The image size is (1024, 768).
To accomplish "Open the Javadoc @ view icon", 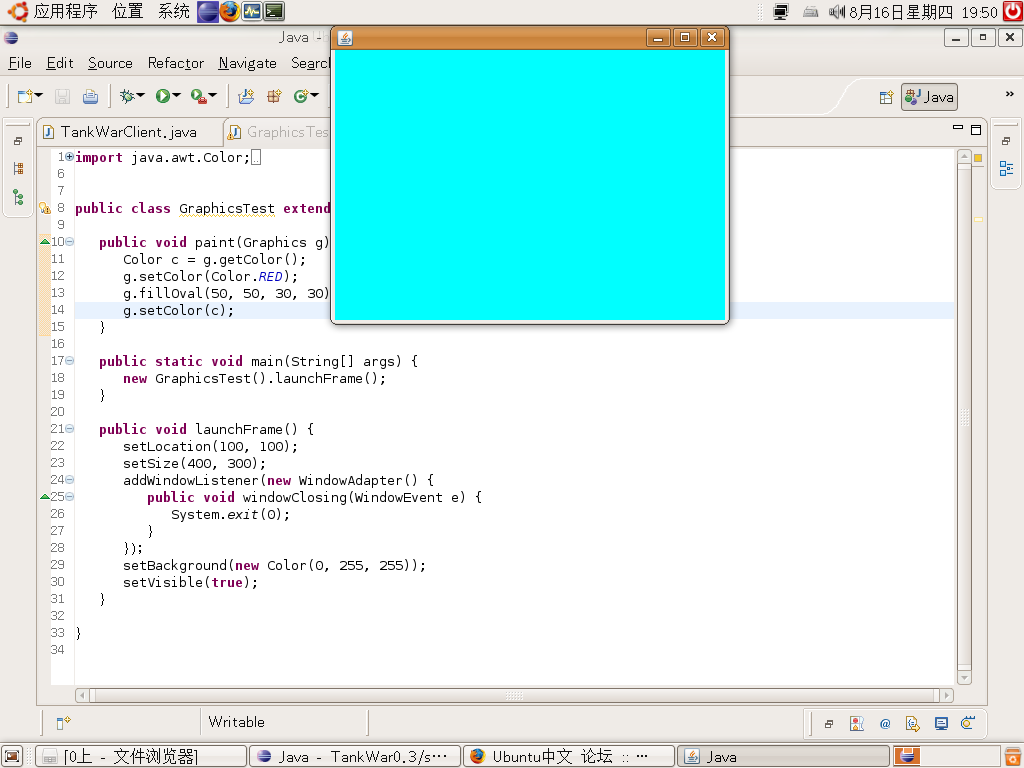I will (885, 724).
